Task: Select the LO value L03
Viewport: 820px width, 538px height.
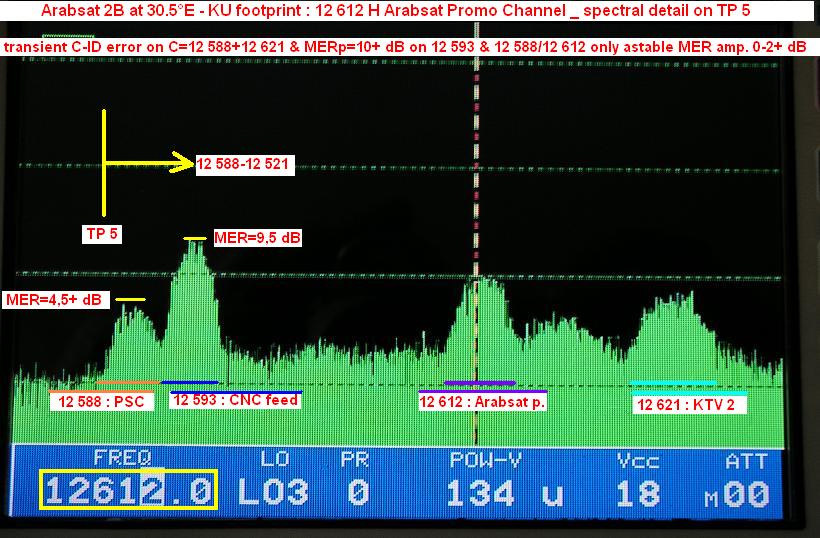Action: (273, 493)
